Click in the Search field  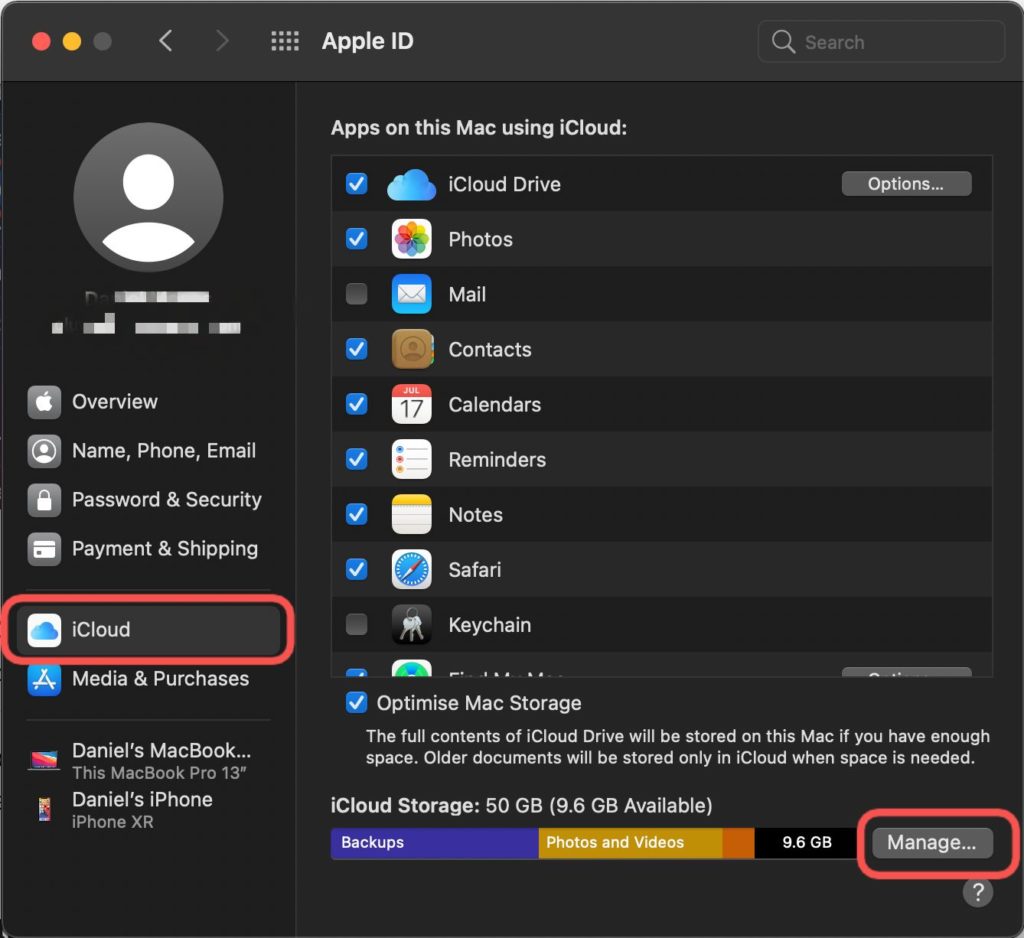(881, 42)
